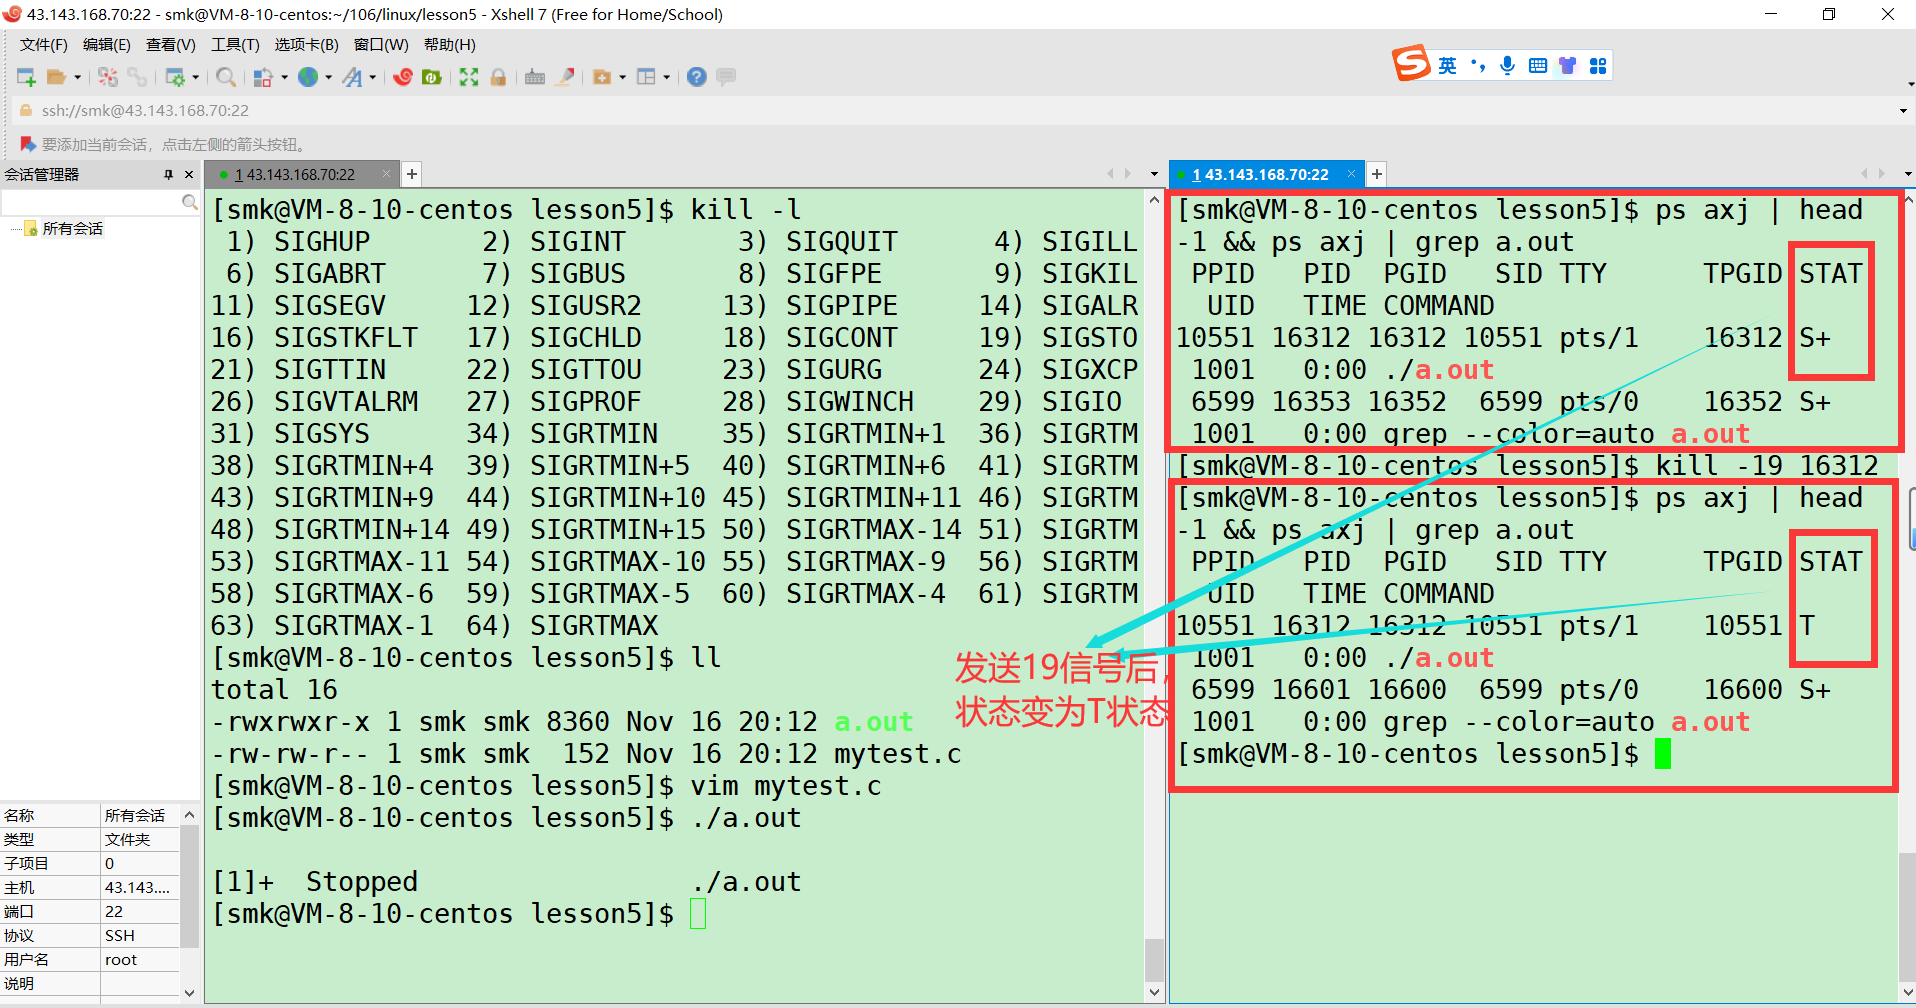
Task: Select the 所有会话 tree folder
Action: tap(72, 229)
